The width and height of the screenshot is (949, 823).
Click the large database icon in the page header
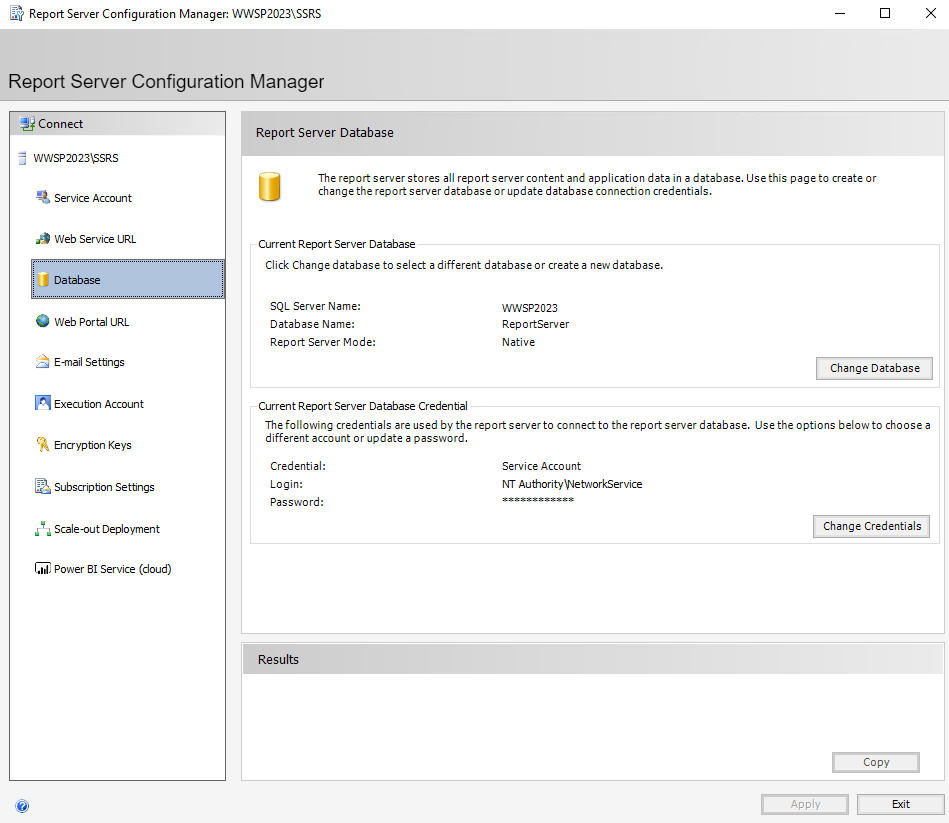(269, 186)
